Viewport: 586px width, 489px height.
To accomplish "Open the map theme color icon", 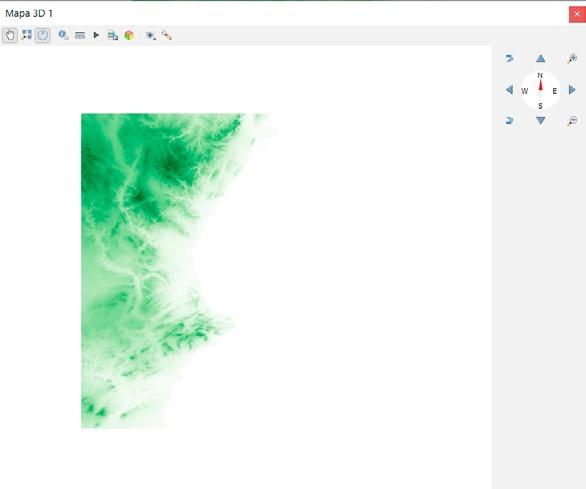I will (129, 36).
